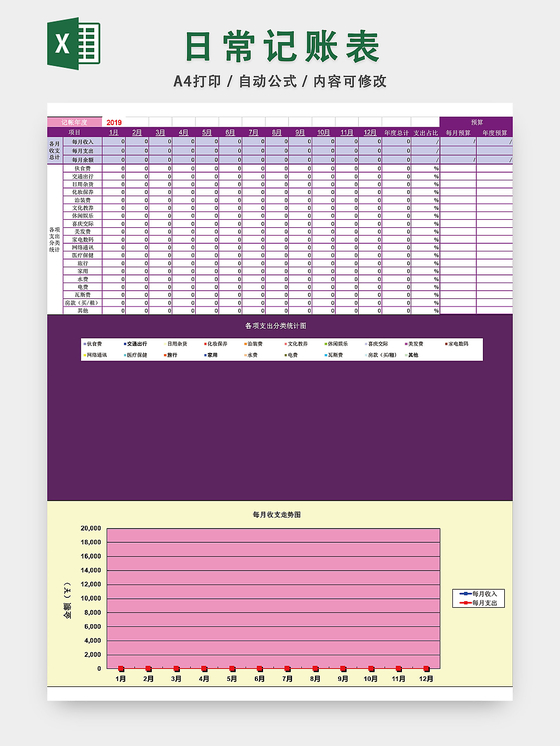Select the 瓦斯费 row label

83,294
